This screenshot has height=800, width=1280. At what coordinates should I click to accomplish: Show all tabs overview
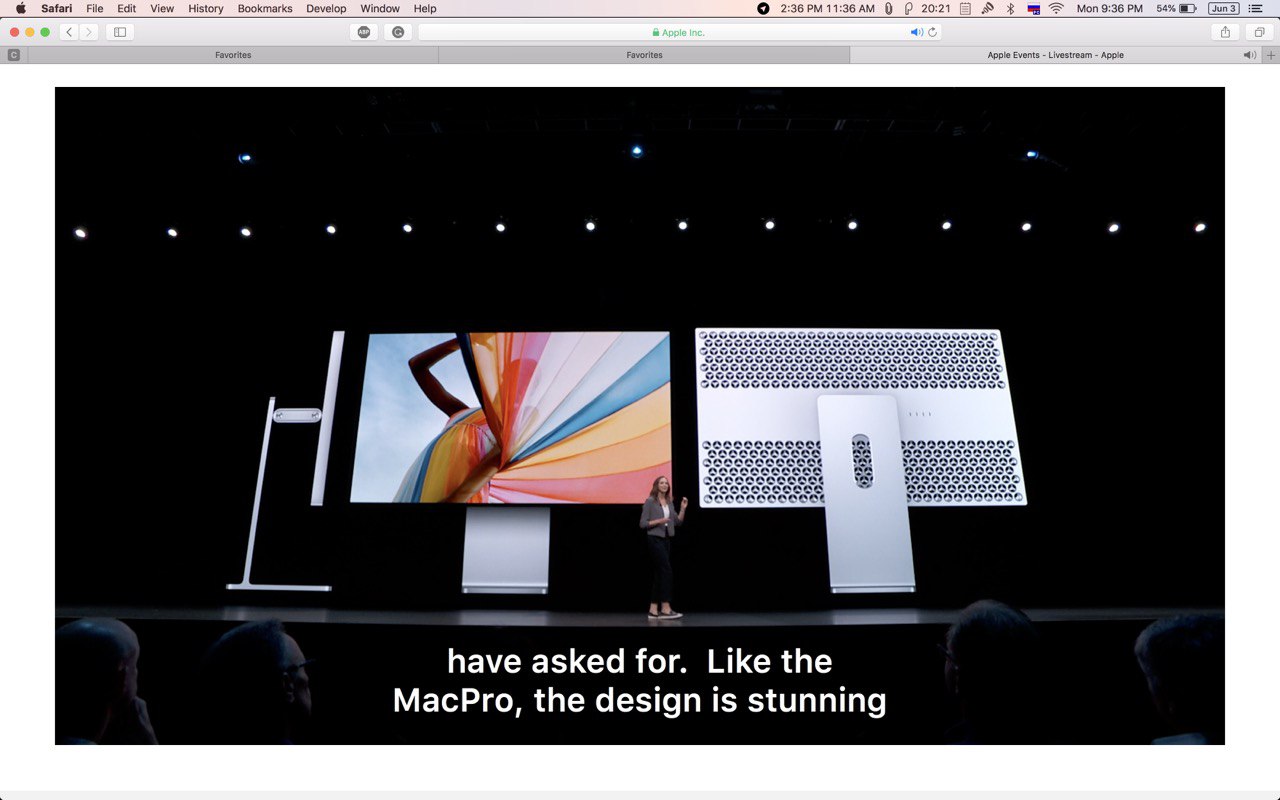pos(1259,32)
